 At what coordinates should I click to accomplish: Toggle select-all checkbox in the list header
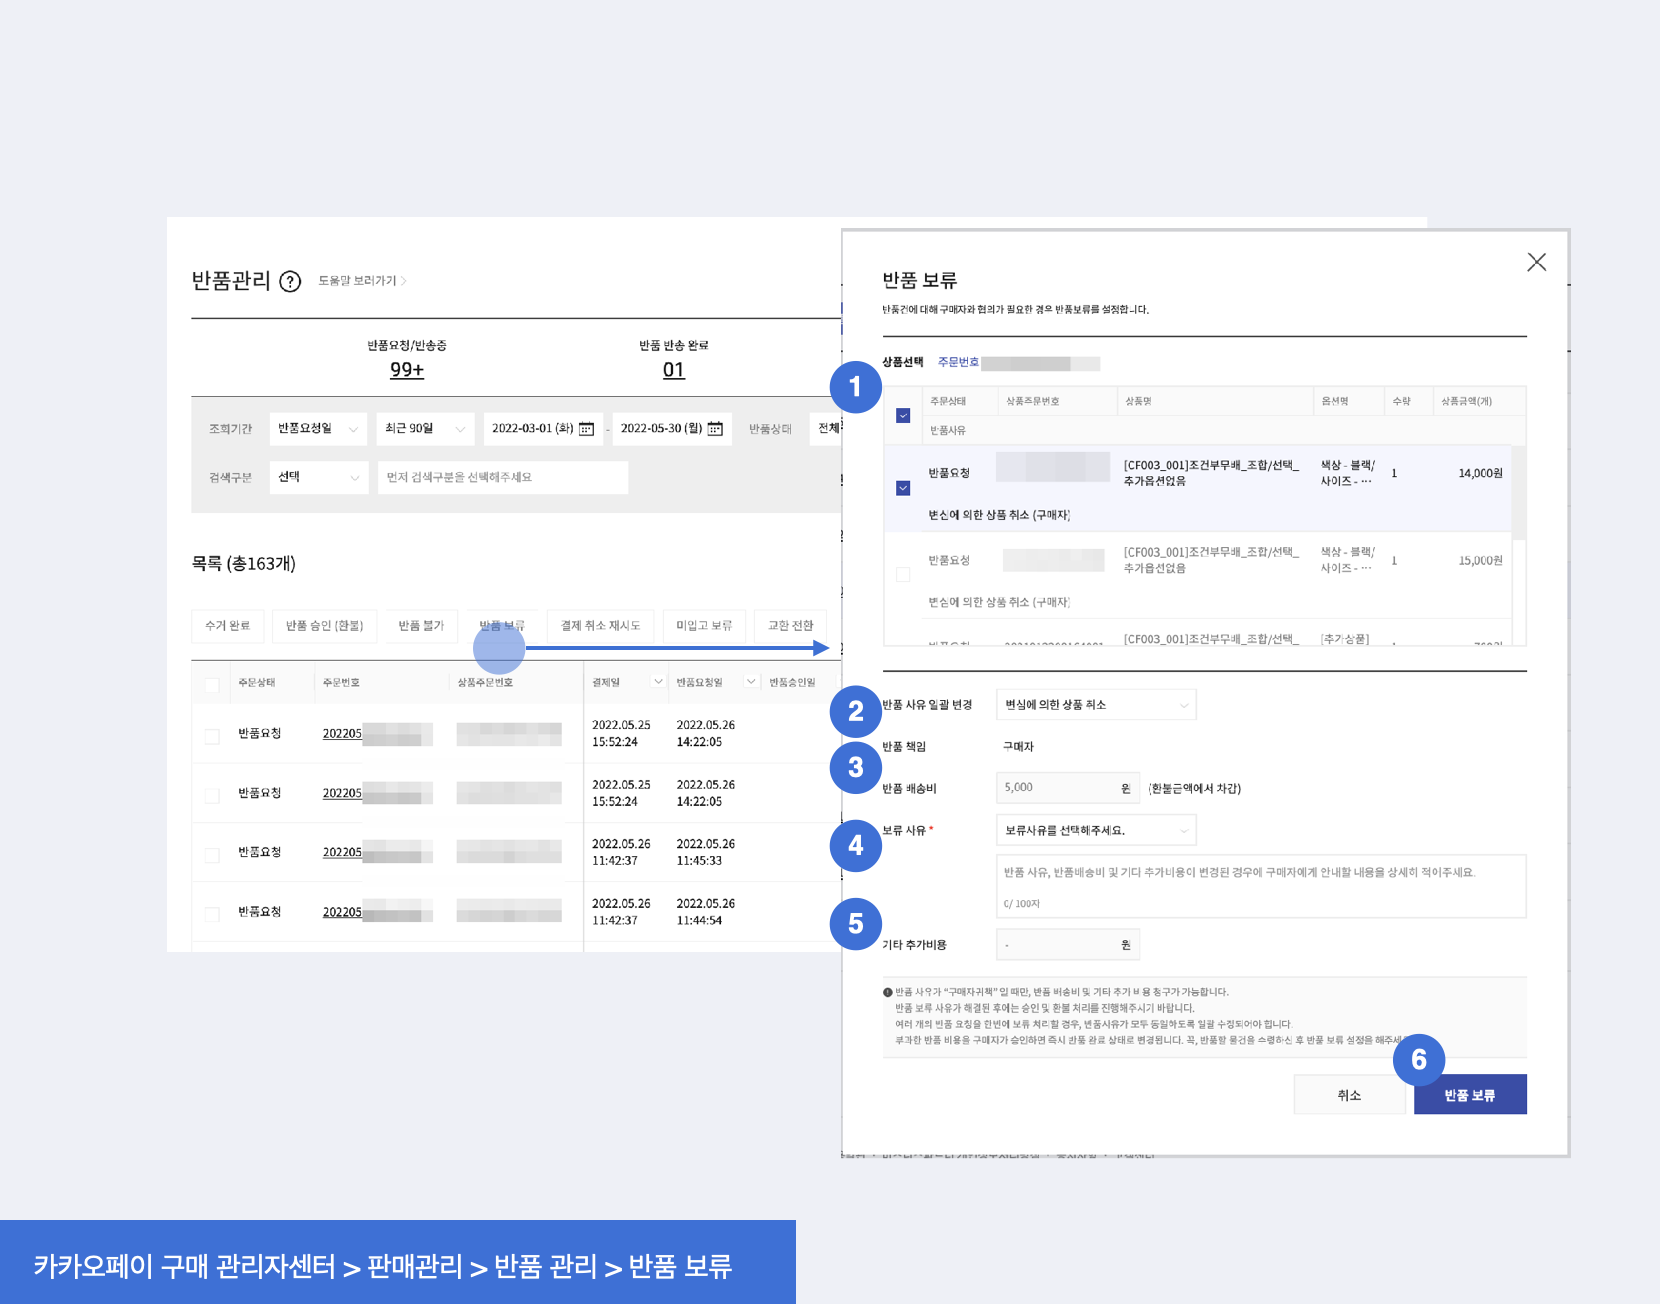(212, 684)
